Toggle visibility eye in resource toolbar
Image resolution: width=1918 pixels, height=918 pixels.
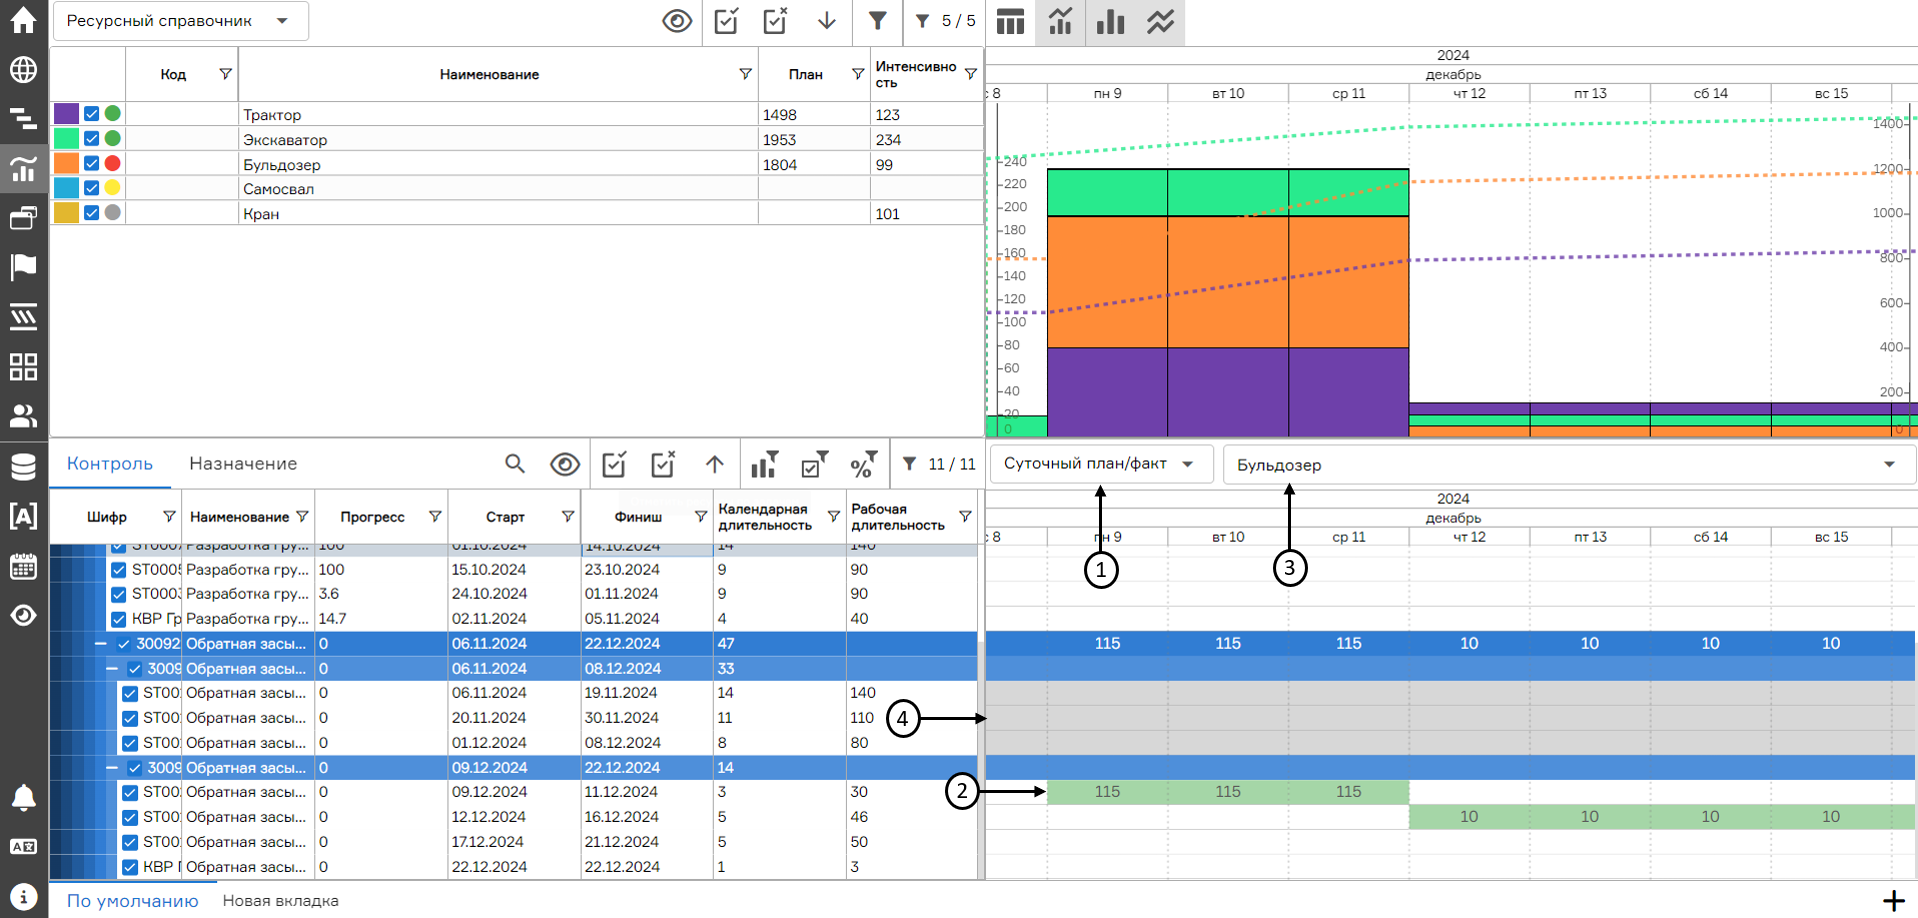[x=677, y=21]
